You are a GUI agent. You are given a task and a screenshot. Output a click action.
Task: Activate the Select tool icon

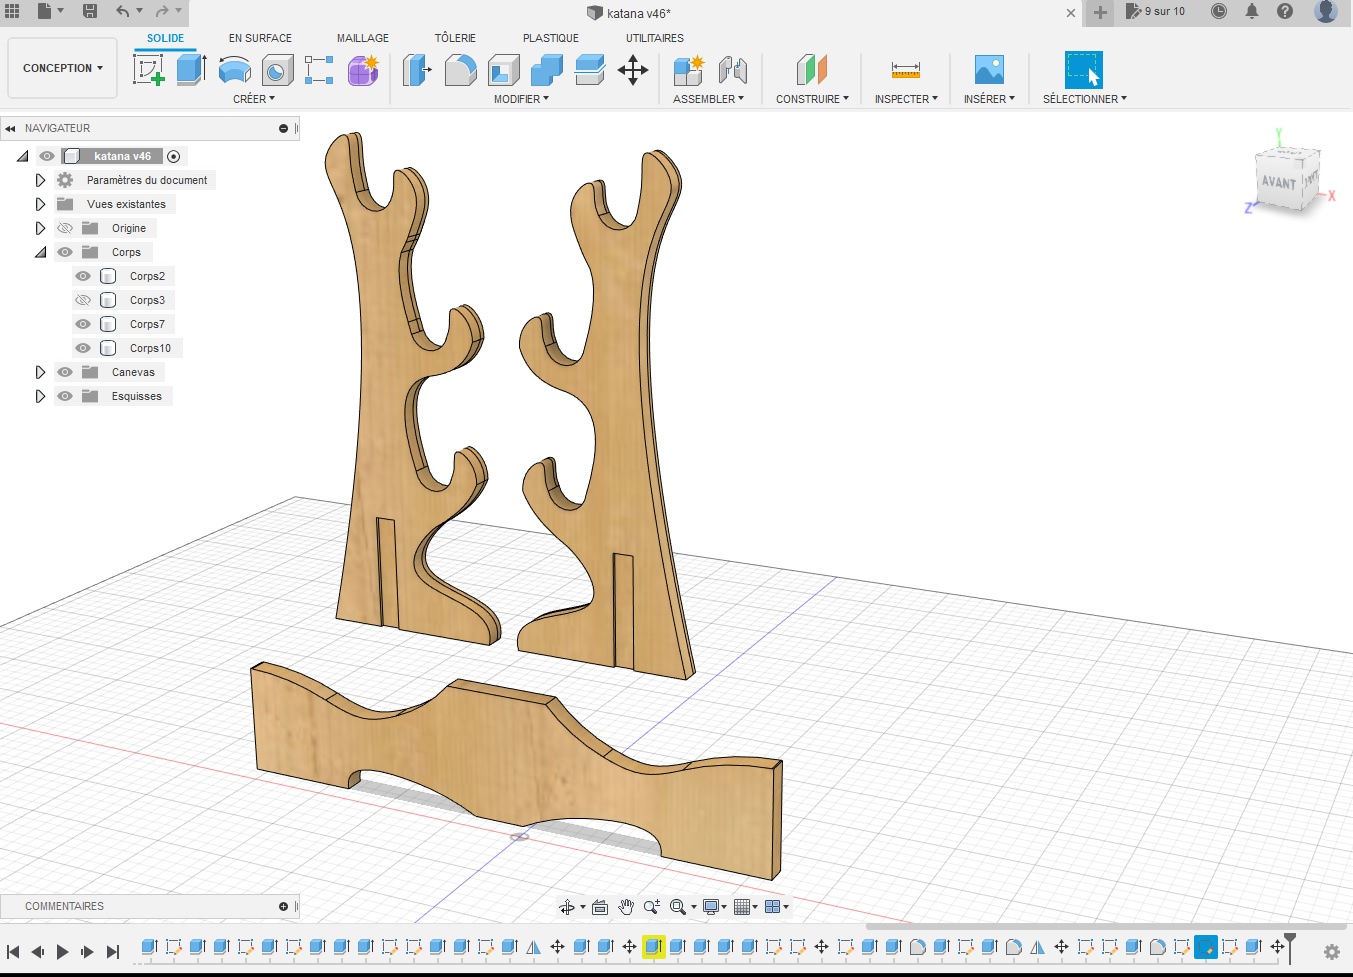tap(1083, 70)
